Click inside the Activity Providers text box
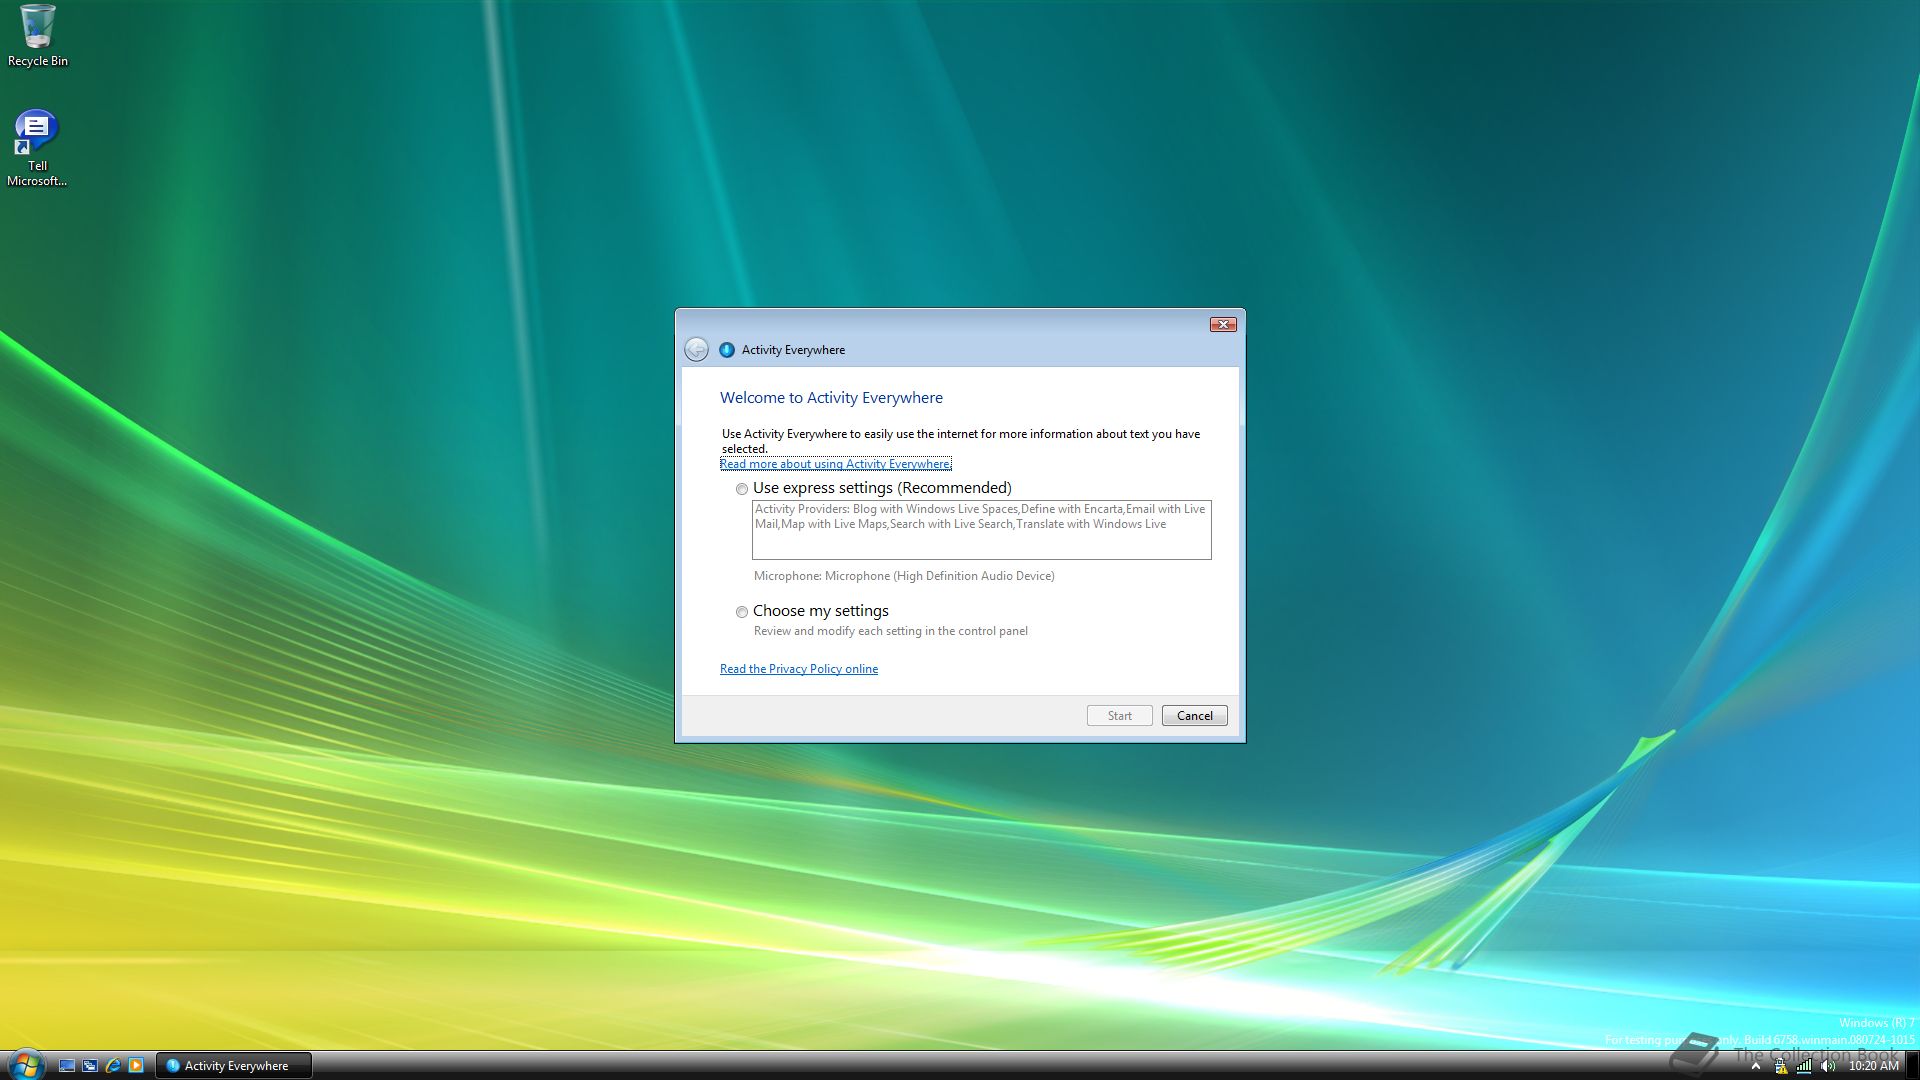Screen dimensions: 1920x1080 click(x=981, y=530)
